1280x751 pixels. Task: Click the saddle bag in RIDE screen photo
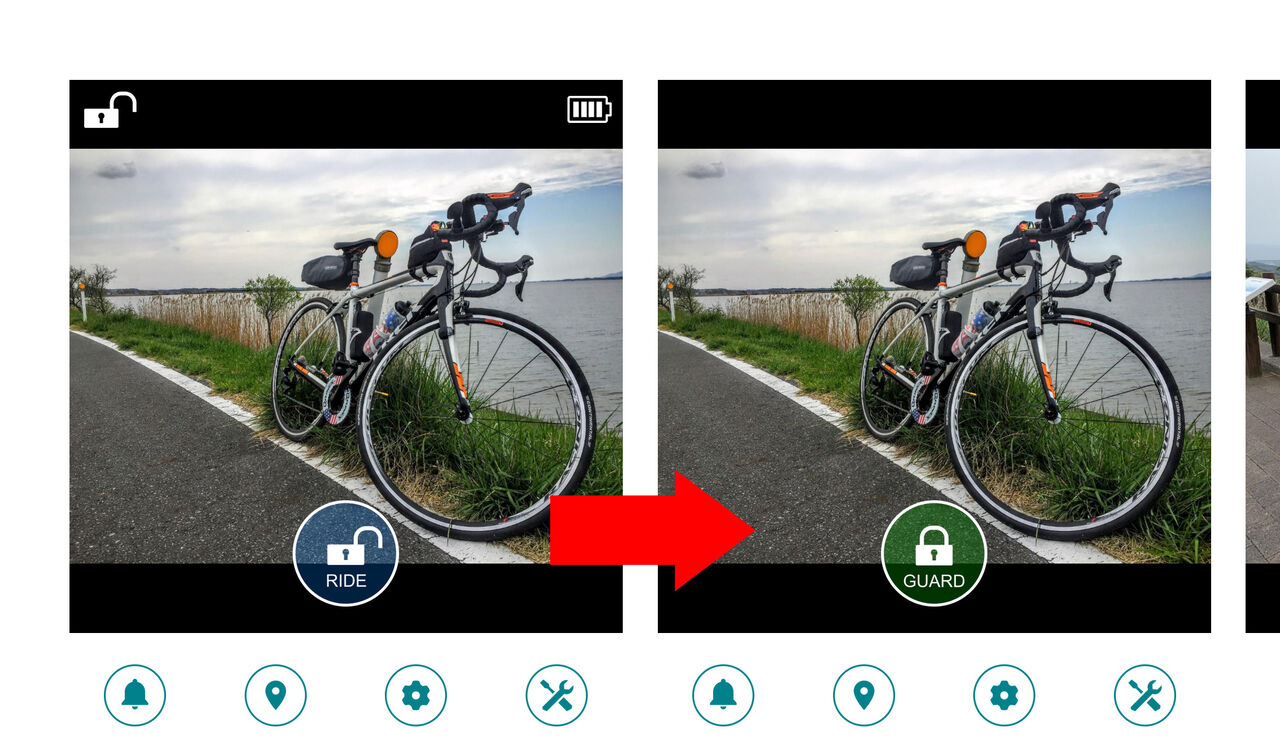coord(326,271)
